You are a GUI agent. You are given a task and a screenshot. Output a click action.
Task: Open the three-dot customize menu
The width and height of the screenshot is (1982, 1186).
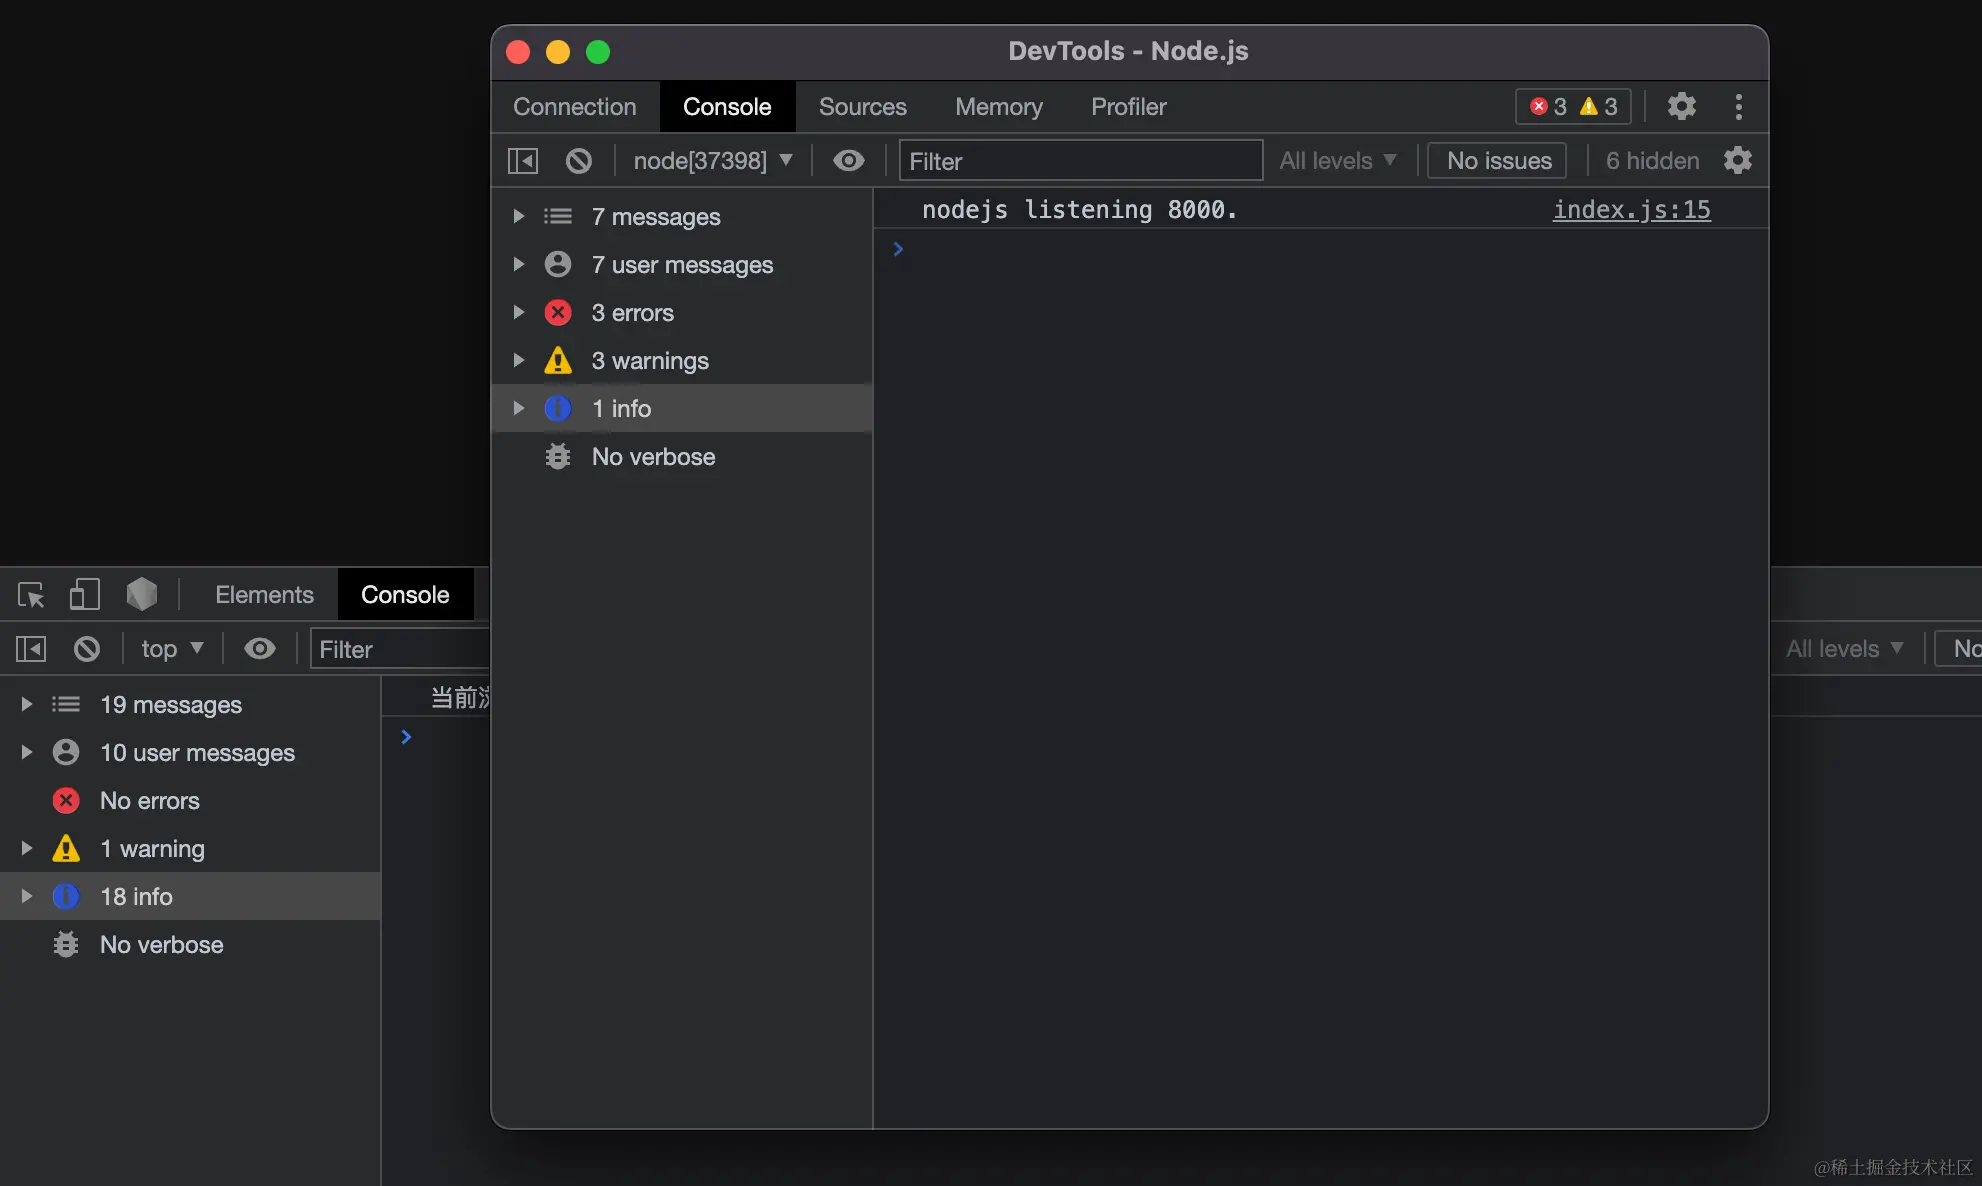pyautogui.click(x=1738, y=106)
